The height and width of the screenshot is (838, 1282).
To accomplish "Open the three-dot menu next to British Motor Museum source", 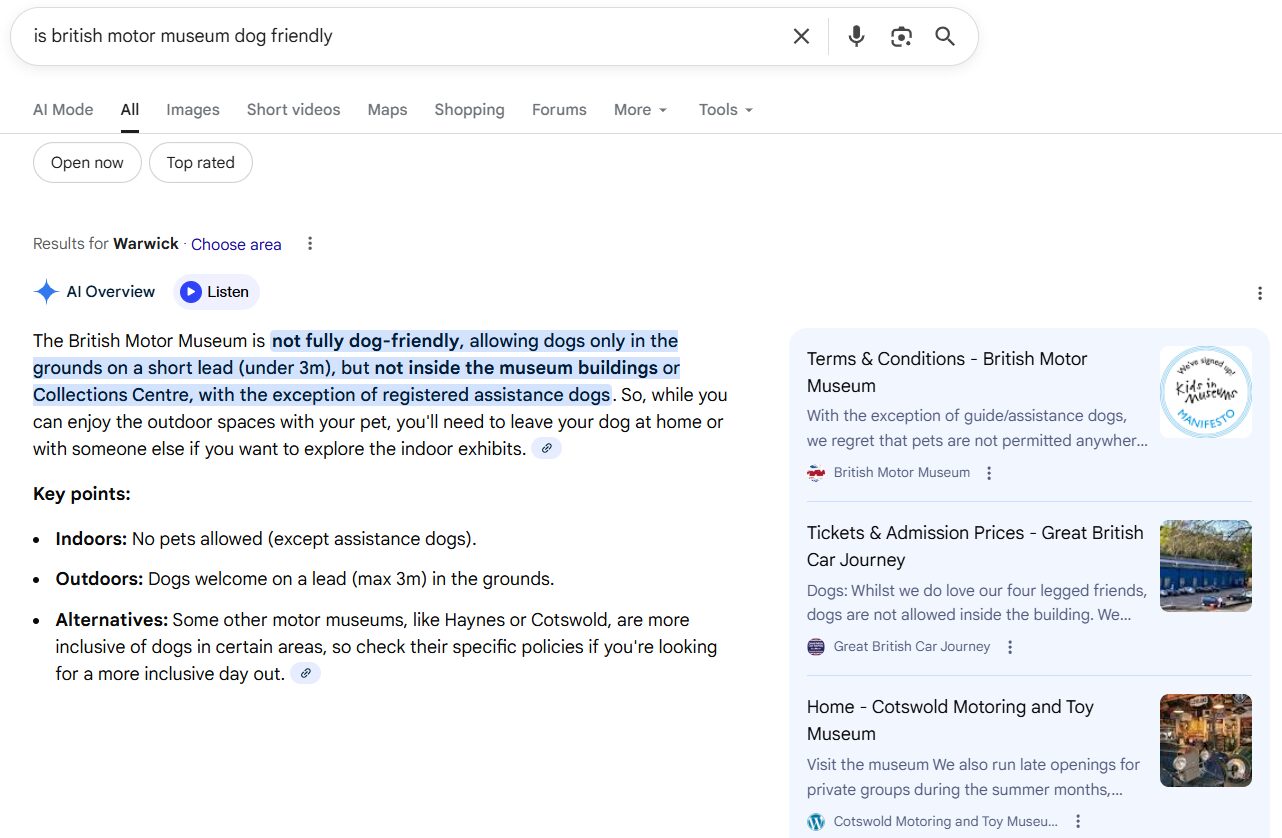I will pyautogui.click(x=989, y=473).
